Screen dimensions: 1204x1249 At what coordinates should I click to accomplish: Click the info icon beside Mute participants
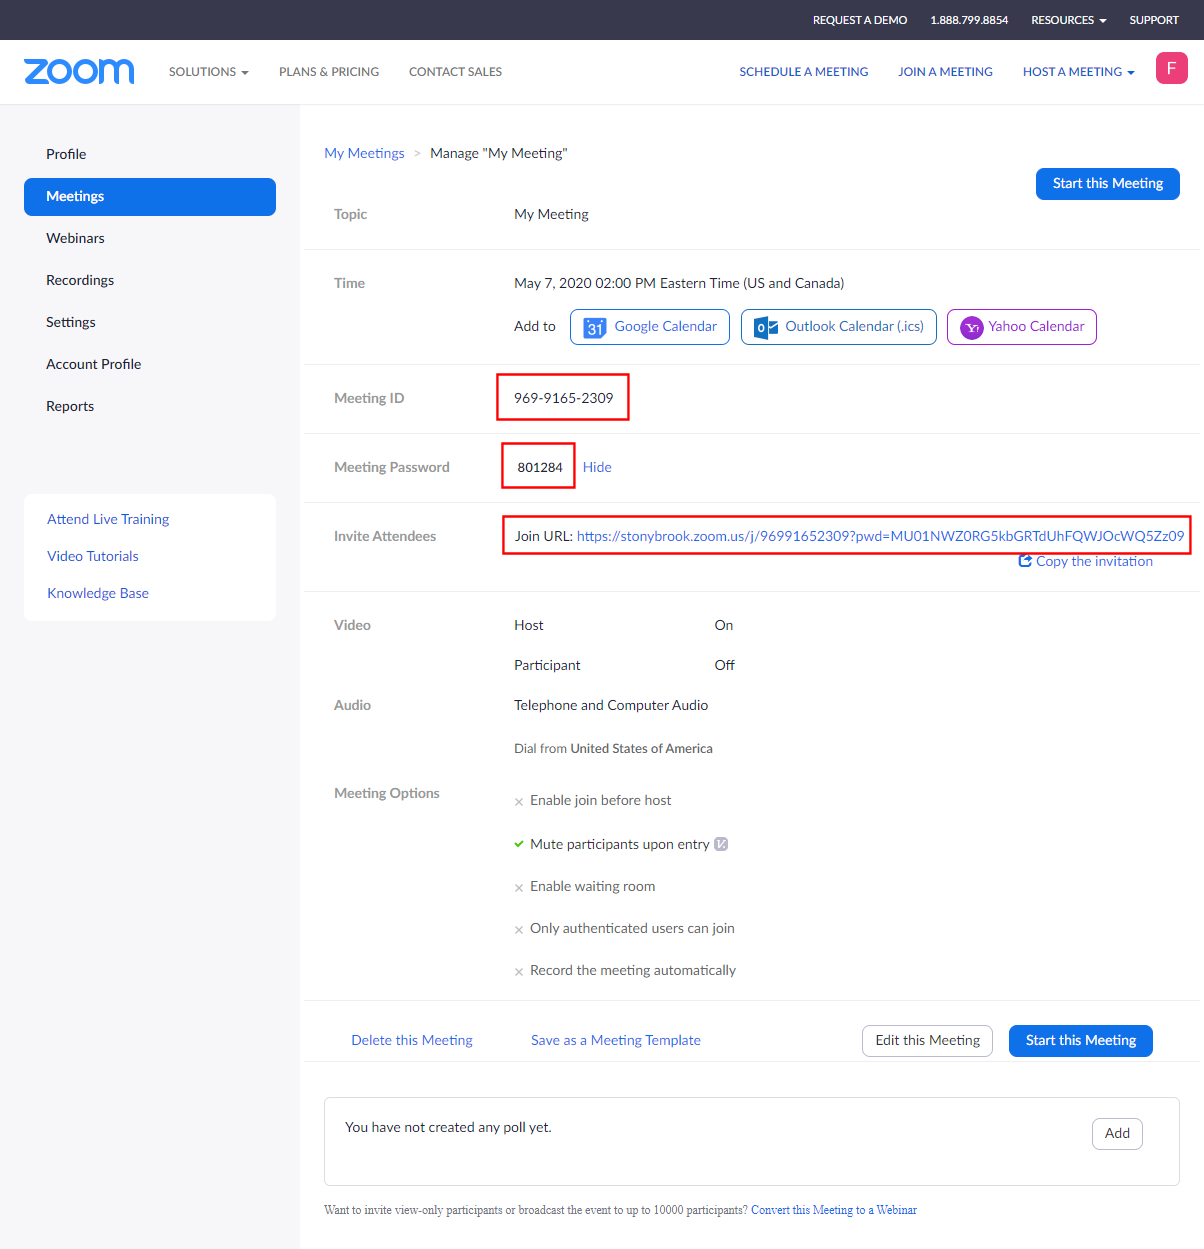721,844
